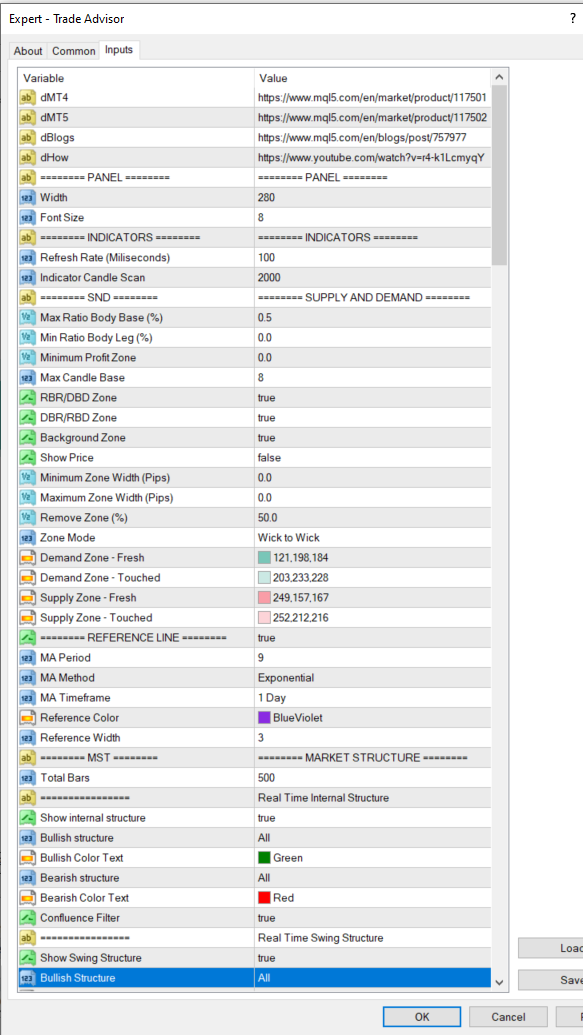The image size is (583, 1035).
Task: Toggle the Show Price false value
Action: click(x=372, y=457)
